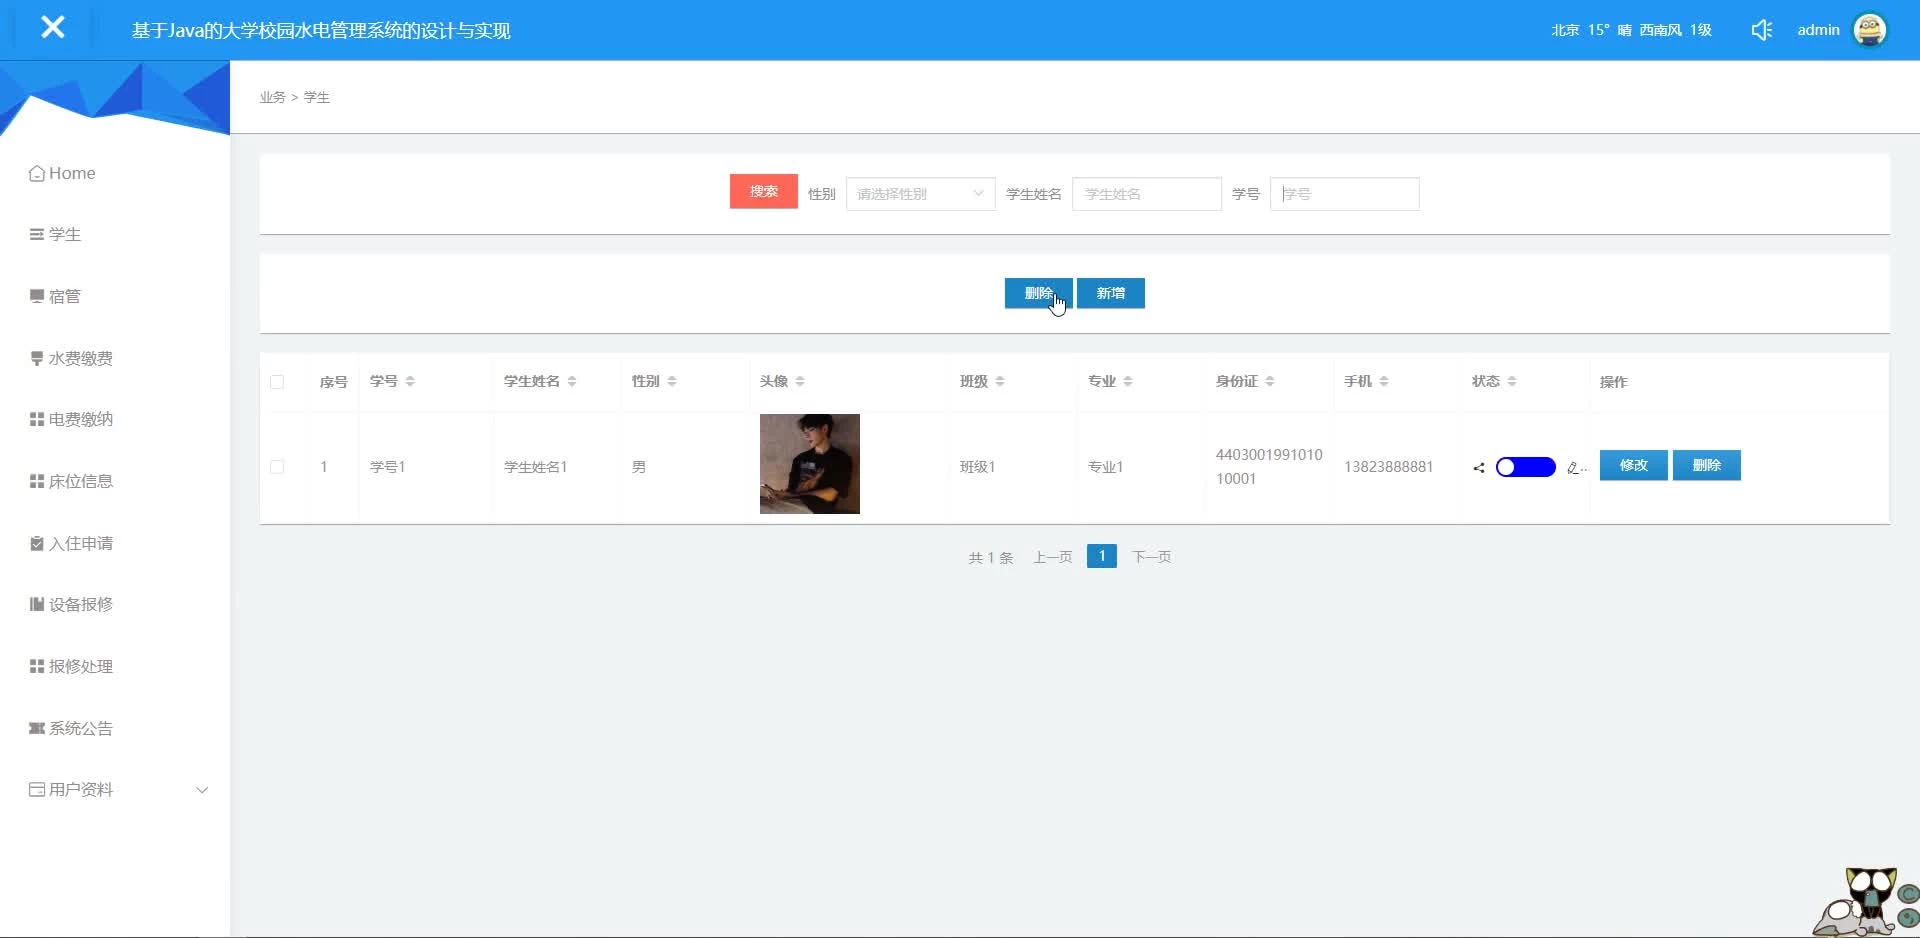Click the share icon in the 状态 cell
Viewport: 1920px width, 938px height.
coord(1479,468)
